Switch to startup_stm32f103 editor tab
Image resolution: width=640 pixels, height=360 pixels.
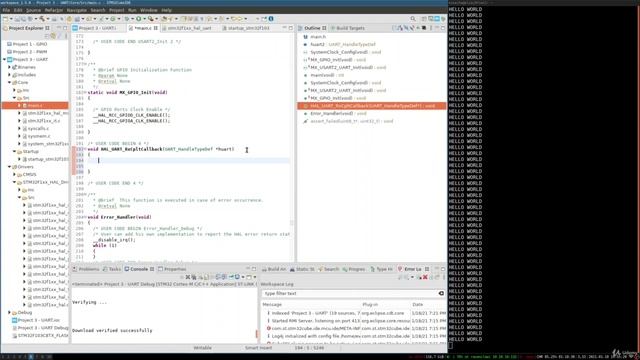(x=248, y=28)
